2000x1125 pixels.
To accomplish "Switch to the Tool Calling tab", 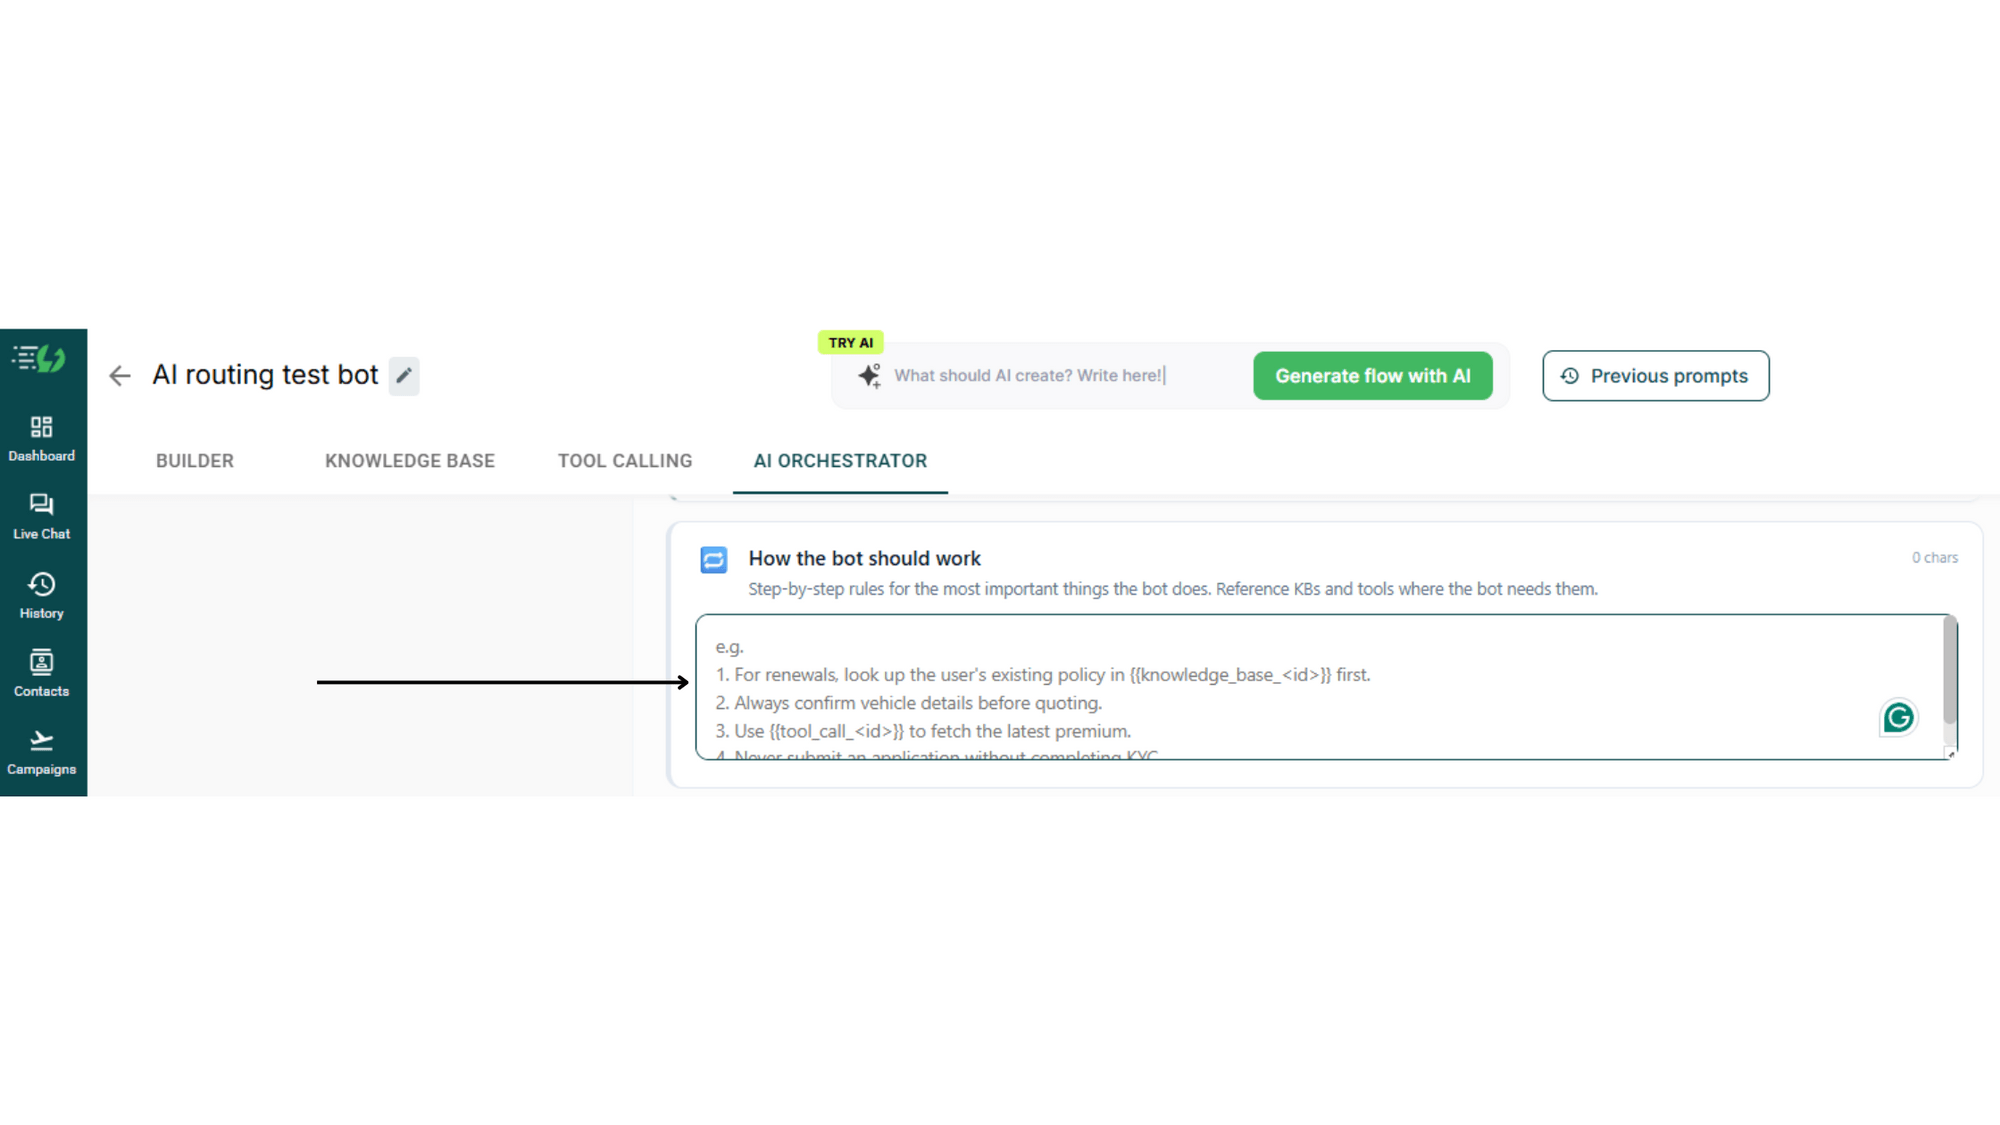I will pos(625,461).
